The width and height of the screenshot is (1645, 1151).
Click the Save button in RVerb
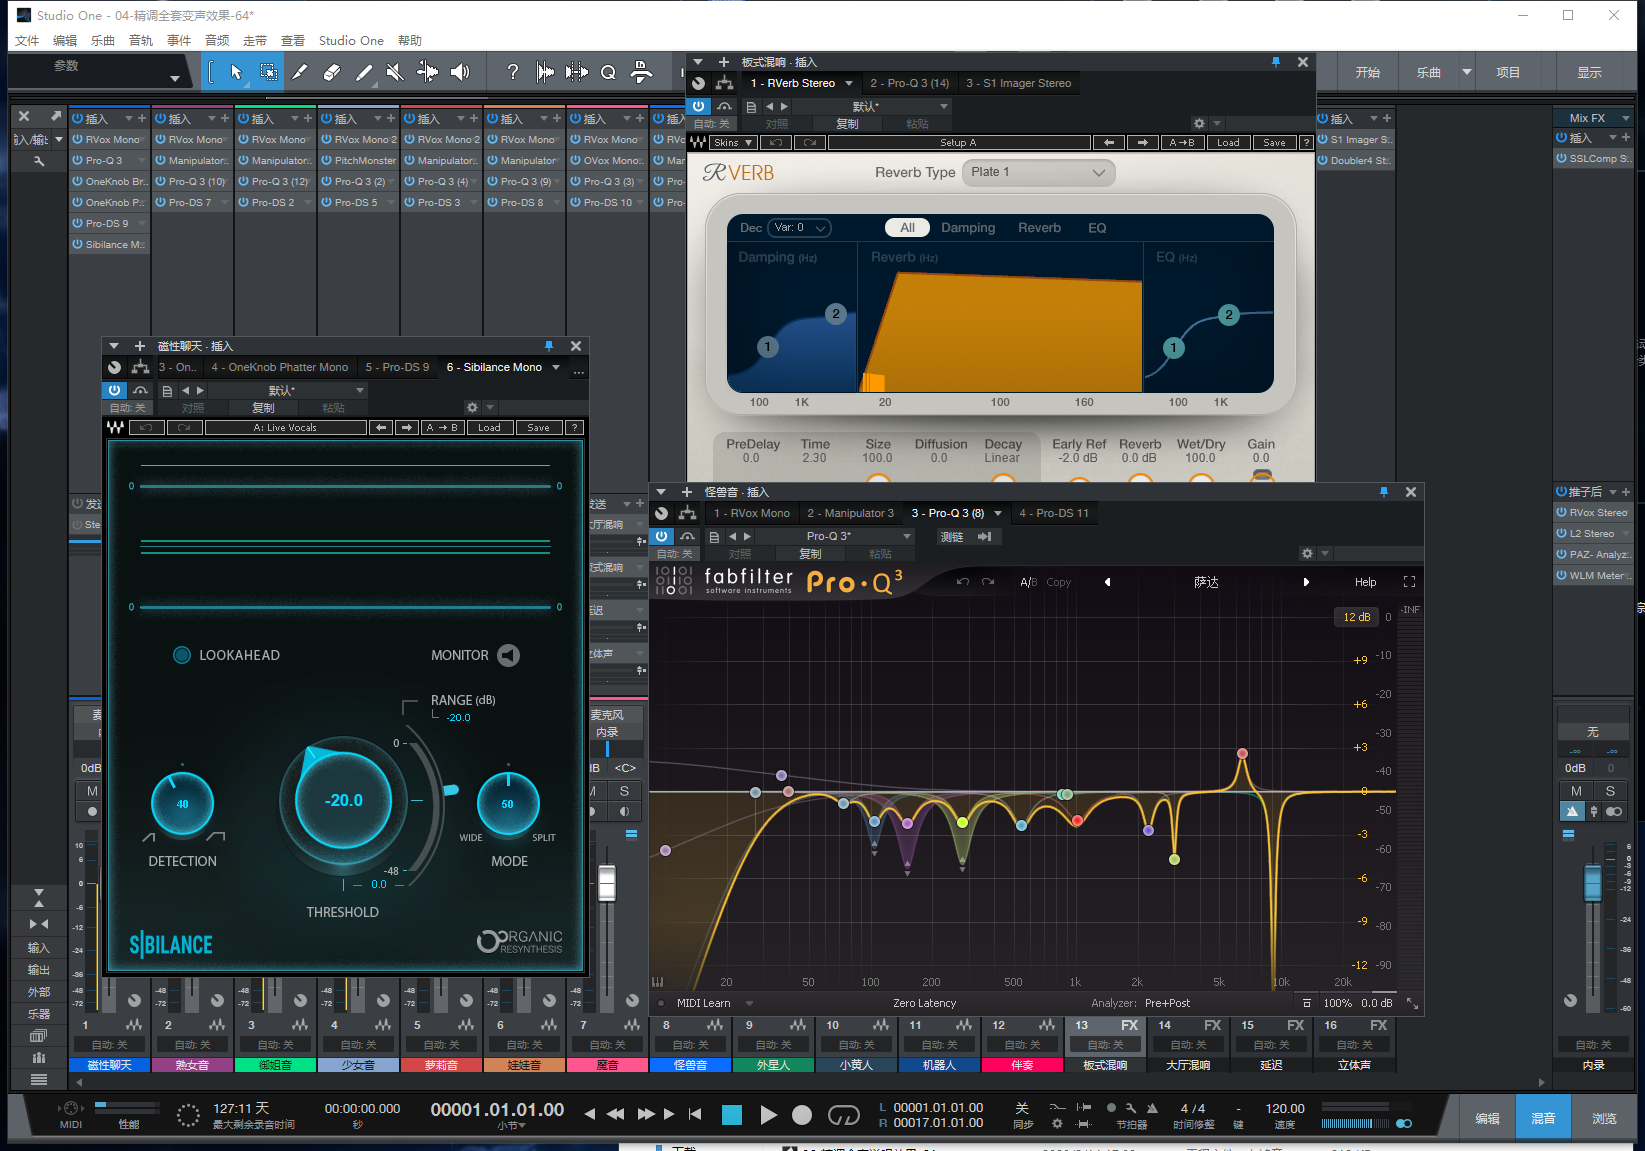pyautogui.click(x=1274, y=142)
